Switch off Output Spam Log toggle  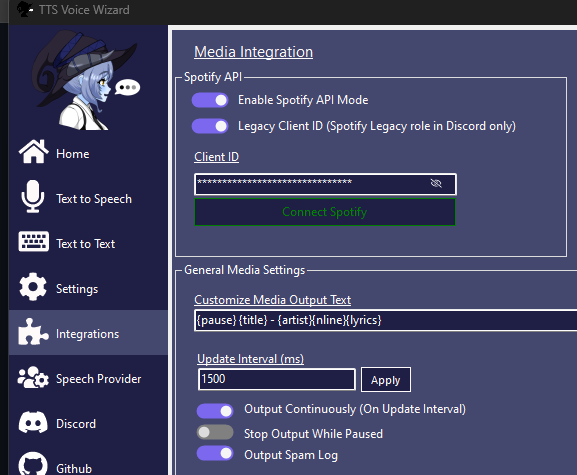pos(215,453)
